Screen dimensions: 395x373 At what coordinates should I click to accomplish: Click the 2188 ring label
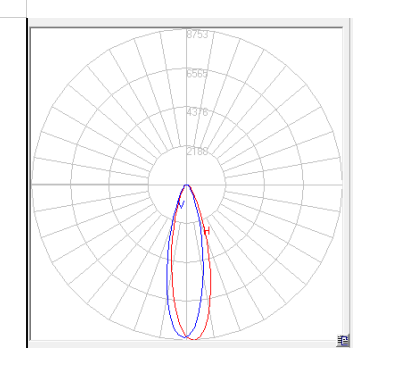(x=197, y=151)
